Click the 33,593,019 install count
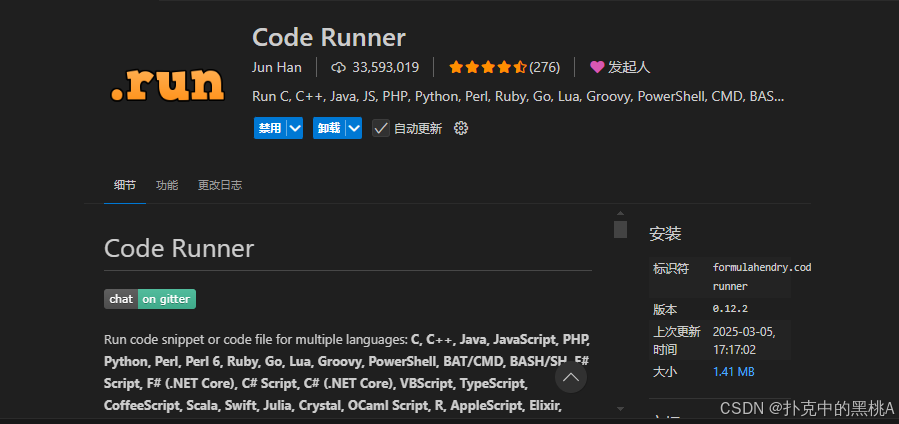 (x=385, y=67)
